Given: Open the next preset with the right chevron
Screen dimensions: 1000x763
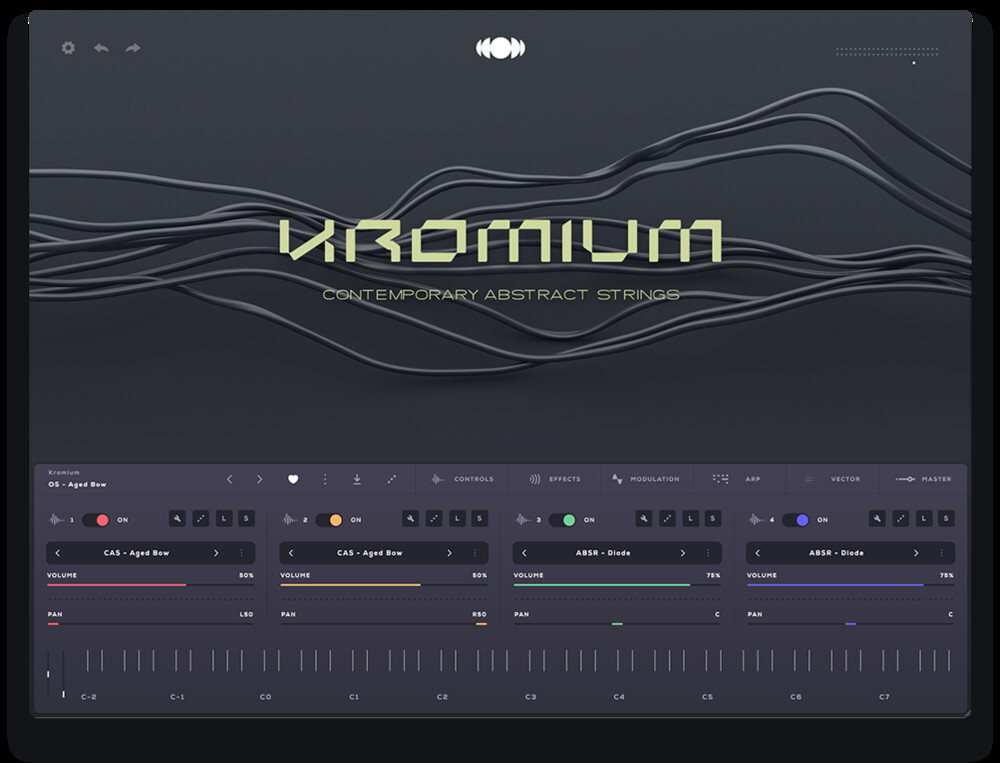Looking at the screenshot, I should [259, 479].
